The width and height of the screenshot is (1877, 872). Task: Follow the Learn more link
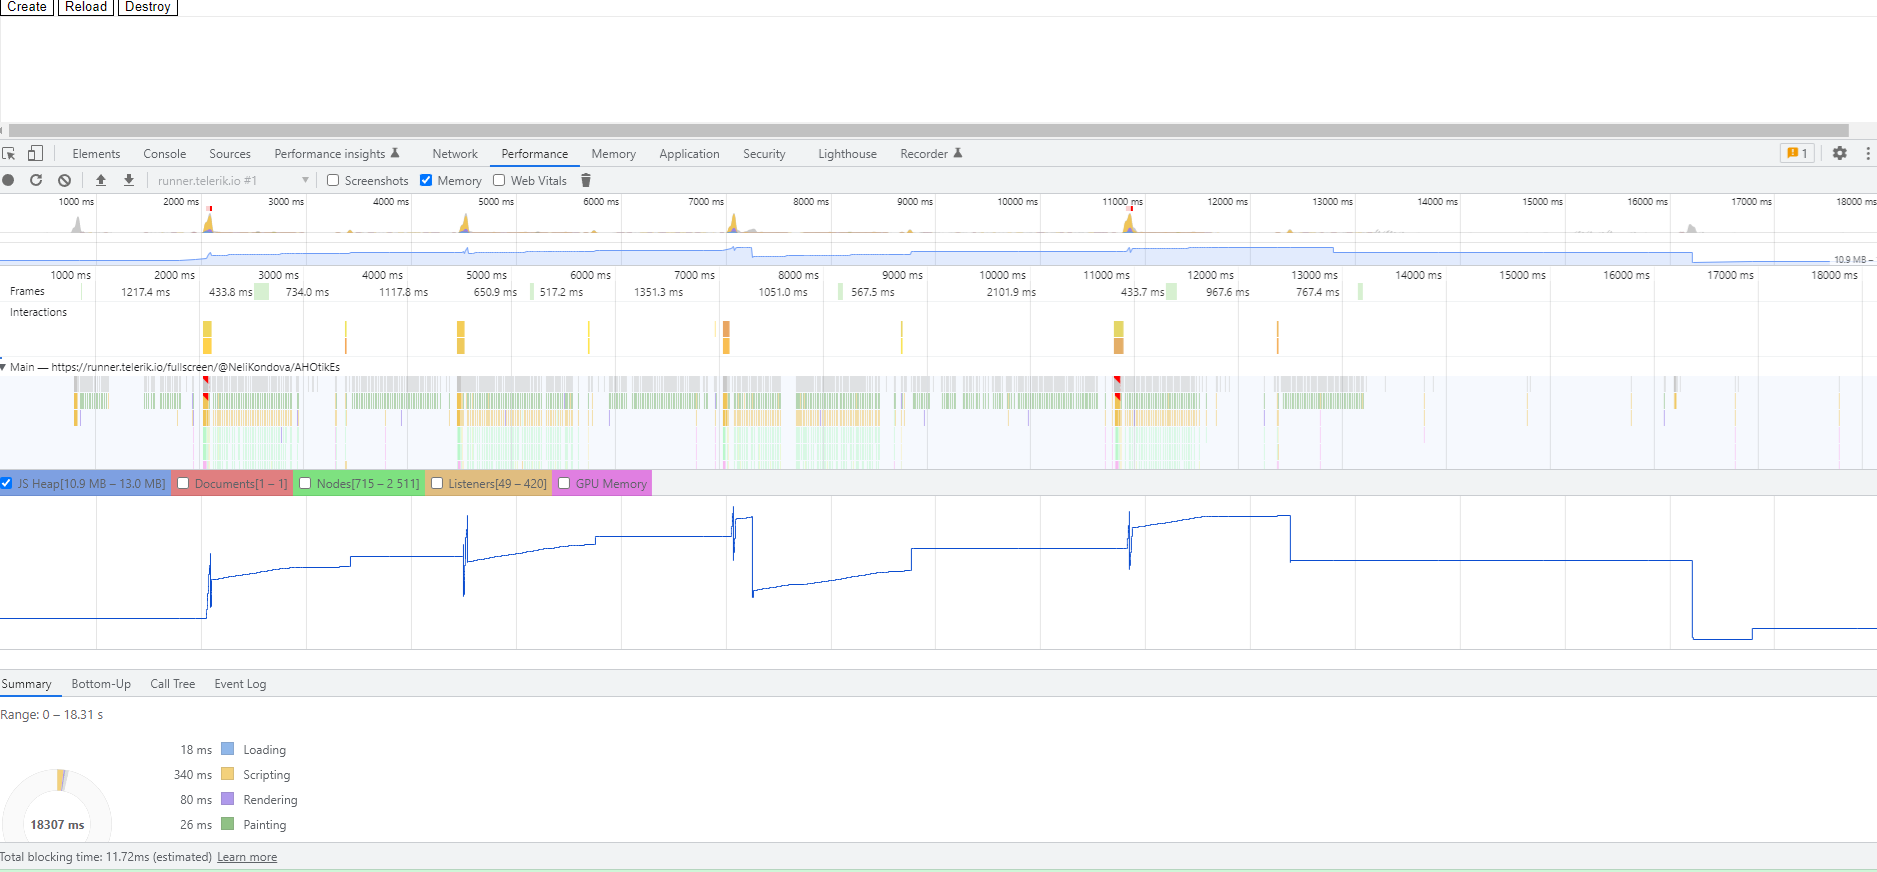tap(247, 857)
